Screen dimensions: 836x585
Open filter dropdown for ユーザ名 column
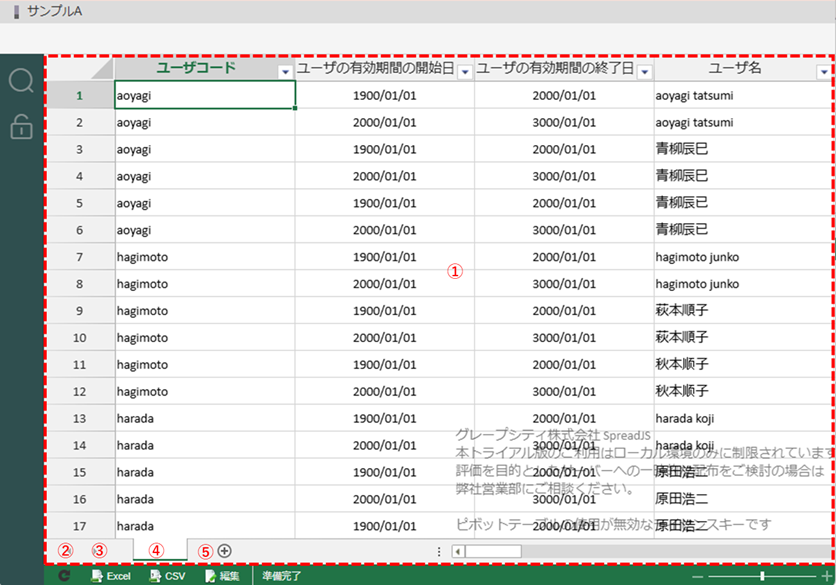824,72
